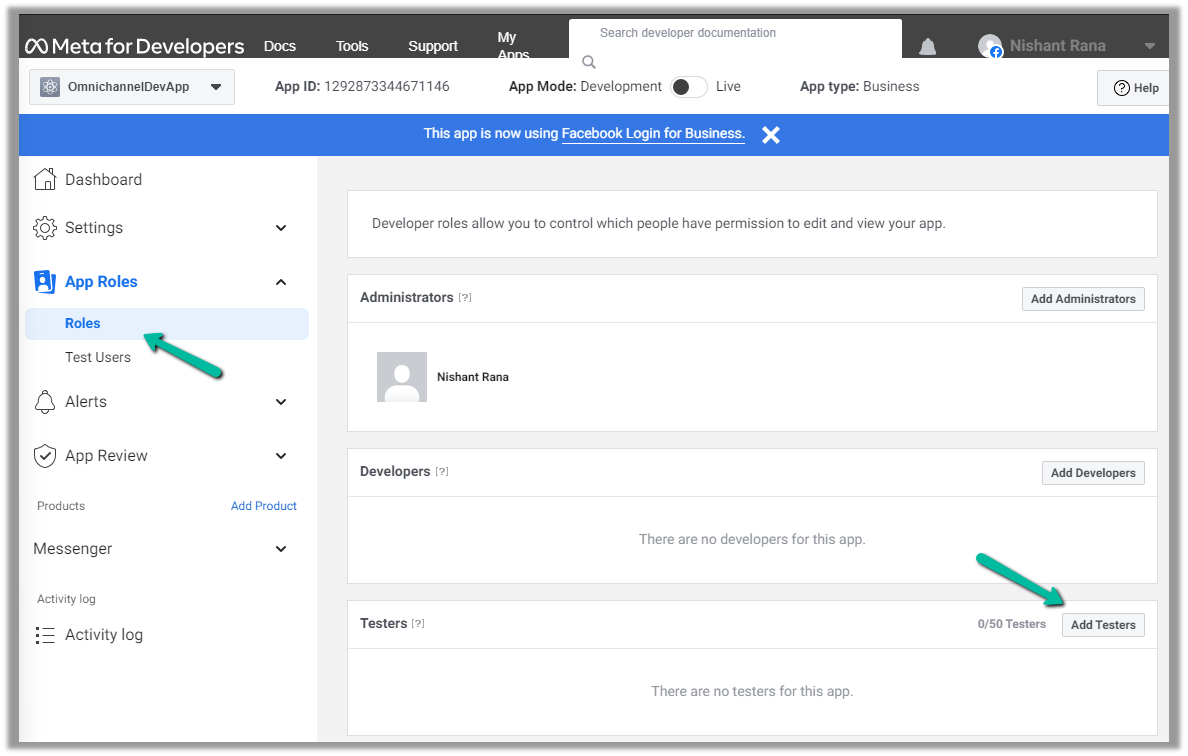Click the Administrators help [?] icon
The height and width of the screenshot is (756, 1188).
[465, 298]
